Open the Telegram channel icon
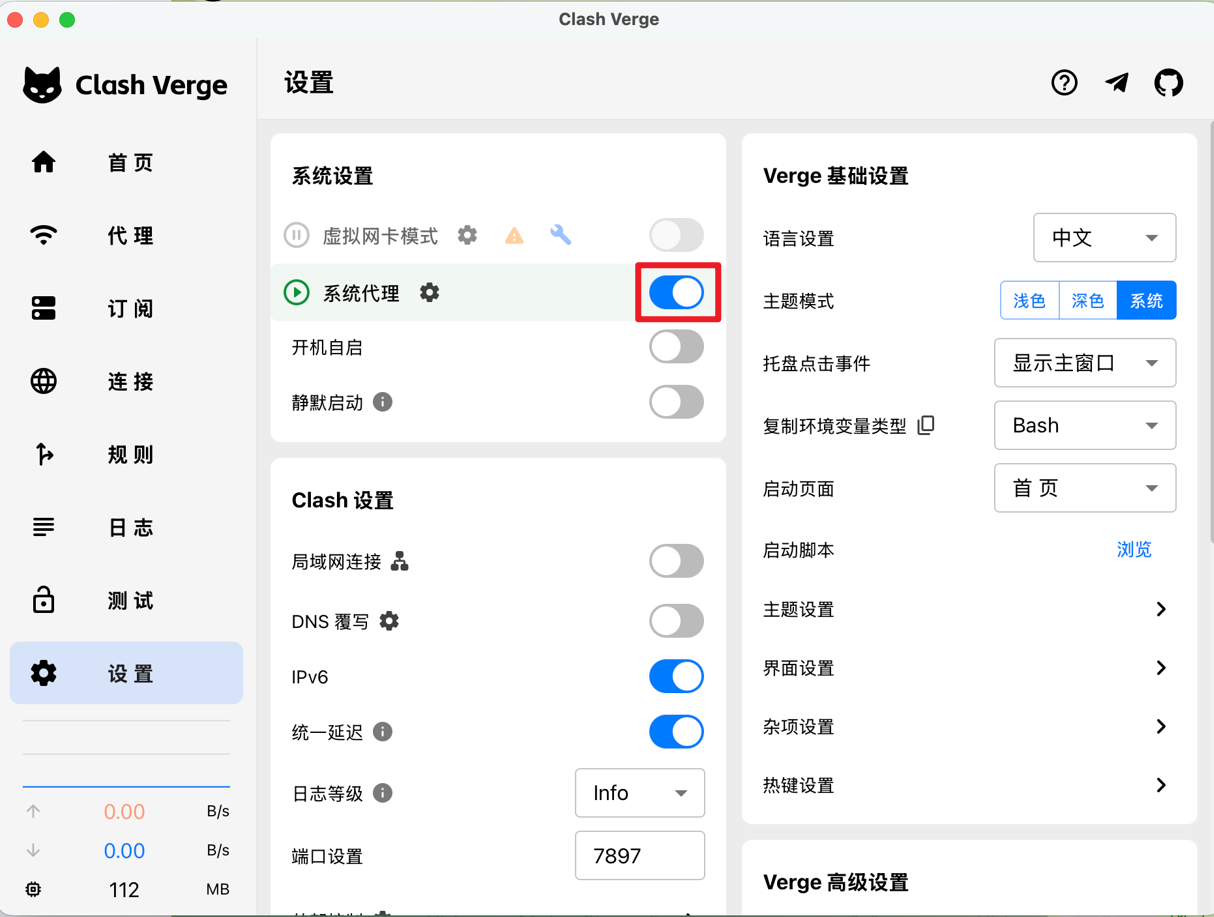 [1117, 83]
